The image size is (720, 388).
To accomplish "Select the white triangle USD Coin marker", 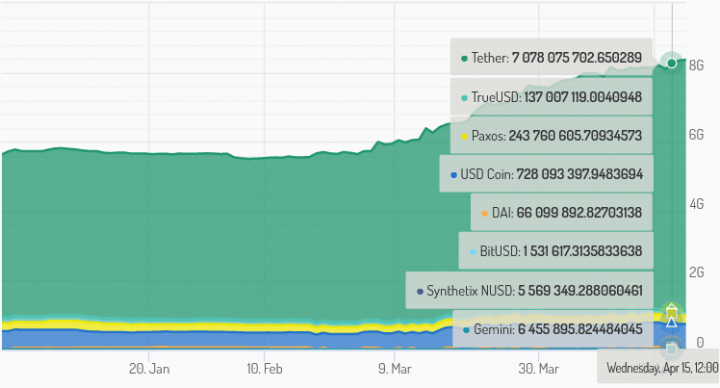I will tap(671, 322).
